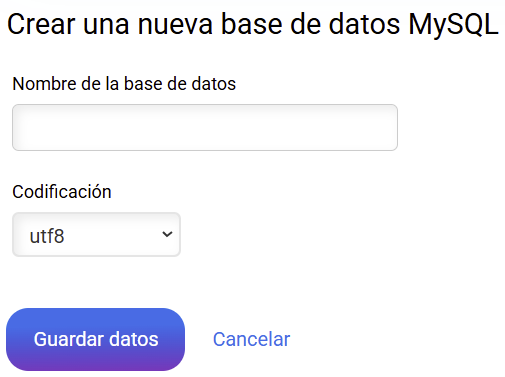Click the Cancelar link
The width and height of the screenshot is (505, 377).
tap(251, 339)
